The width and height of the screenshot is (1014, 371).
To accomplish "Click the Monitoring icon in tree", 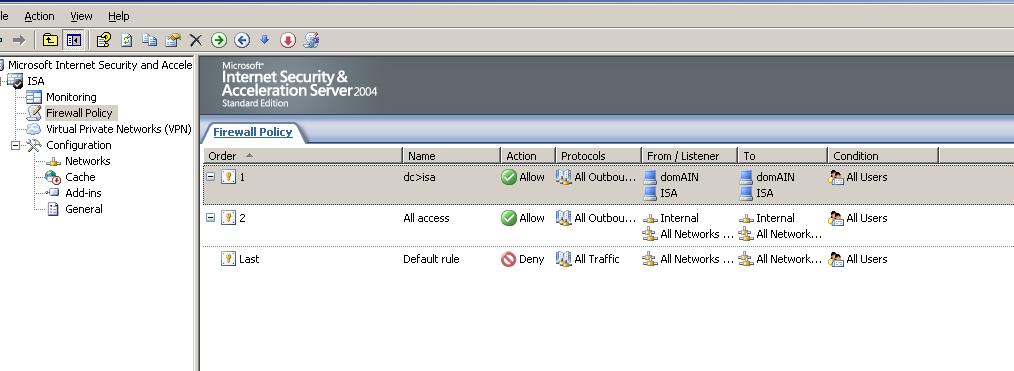I will coord(34,97).
